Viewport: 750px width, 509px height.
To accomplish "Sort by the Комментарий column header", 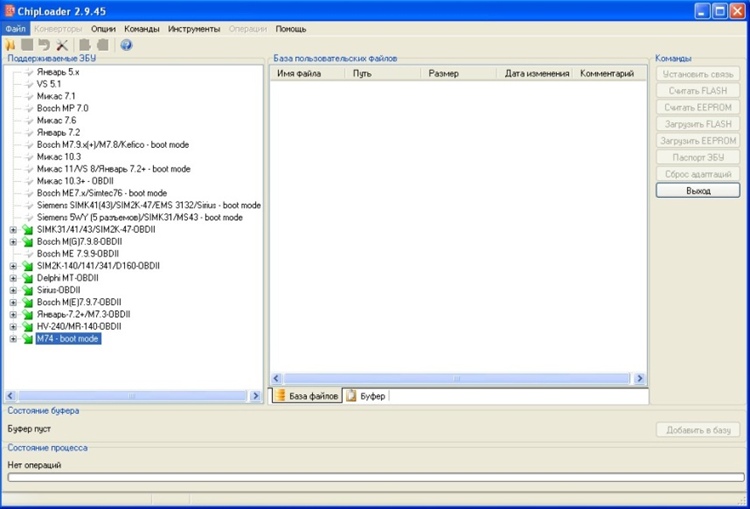I will pyautogui.click(x=609, y=74).
